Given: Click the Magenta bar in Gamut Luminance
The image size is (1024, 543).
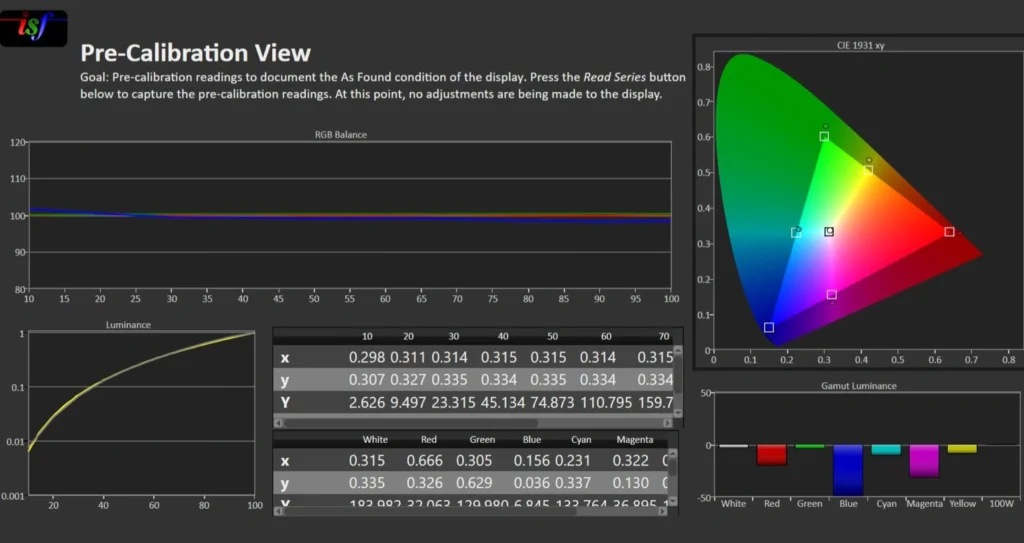Looking at the screenshot, I should [x=924, y=461].
